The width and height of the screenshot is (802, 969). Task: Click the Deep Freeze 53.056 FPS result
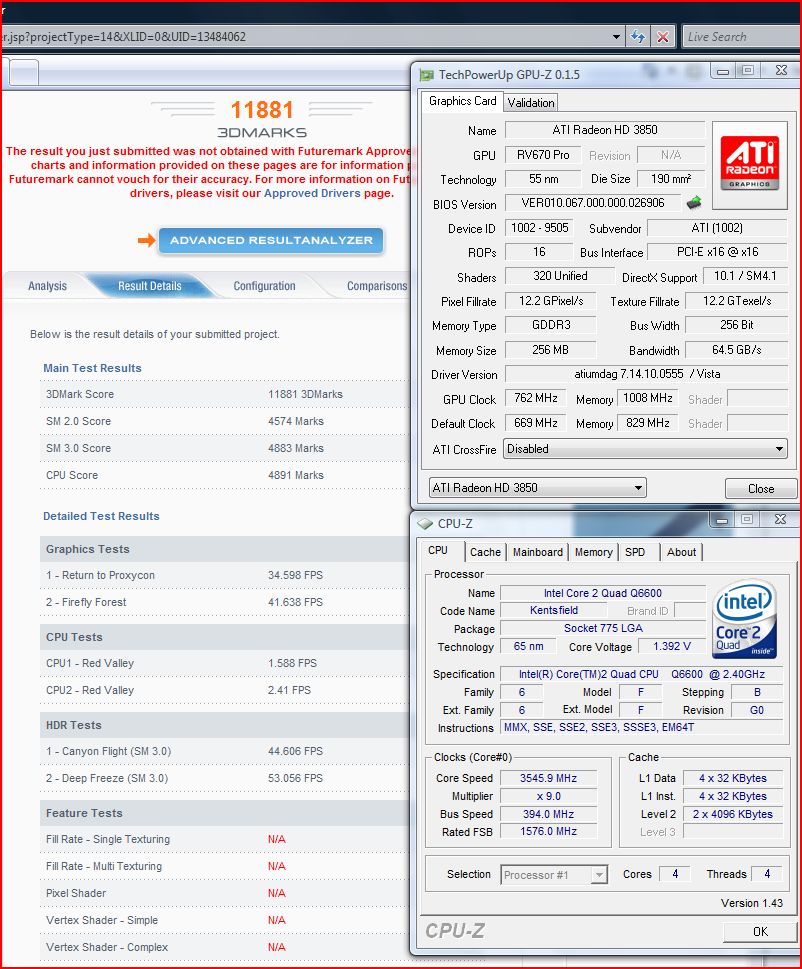coord(295,778)
